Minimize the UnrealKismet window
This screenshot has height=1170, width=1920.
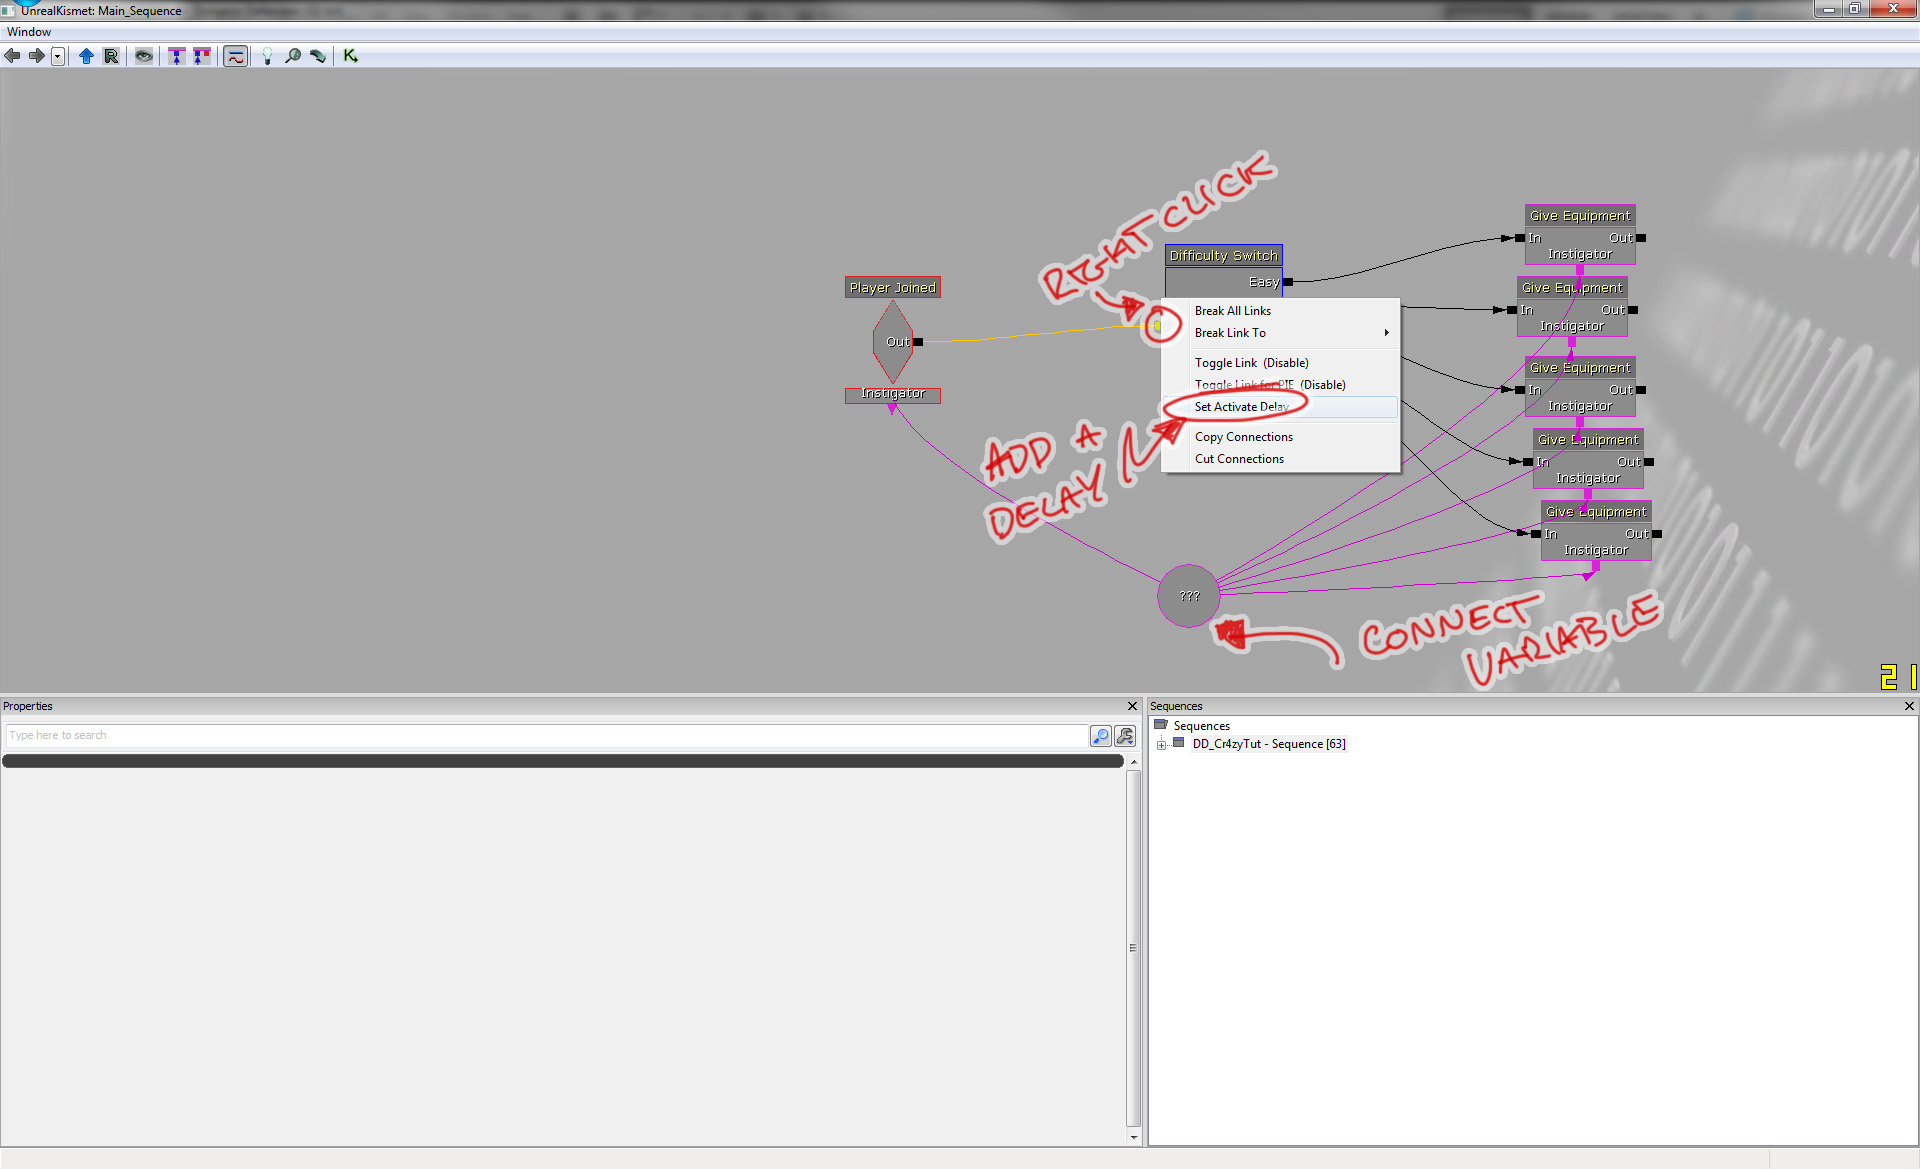[1829, 9]
